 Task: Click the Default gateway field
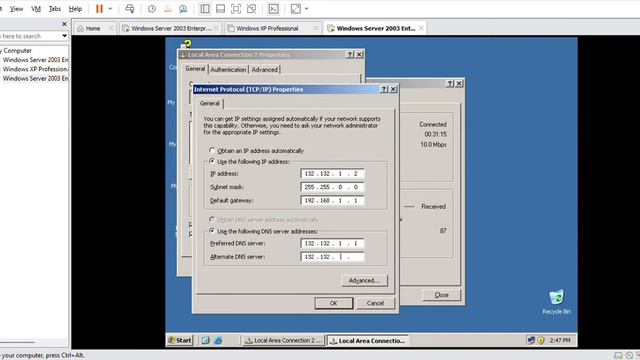click(332, 200)
